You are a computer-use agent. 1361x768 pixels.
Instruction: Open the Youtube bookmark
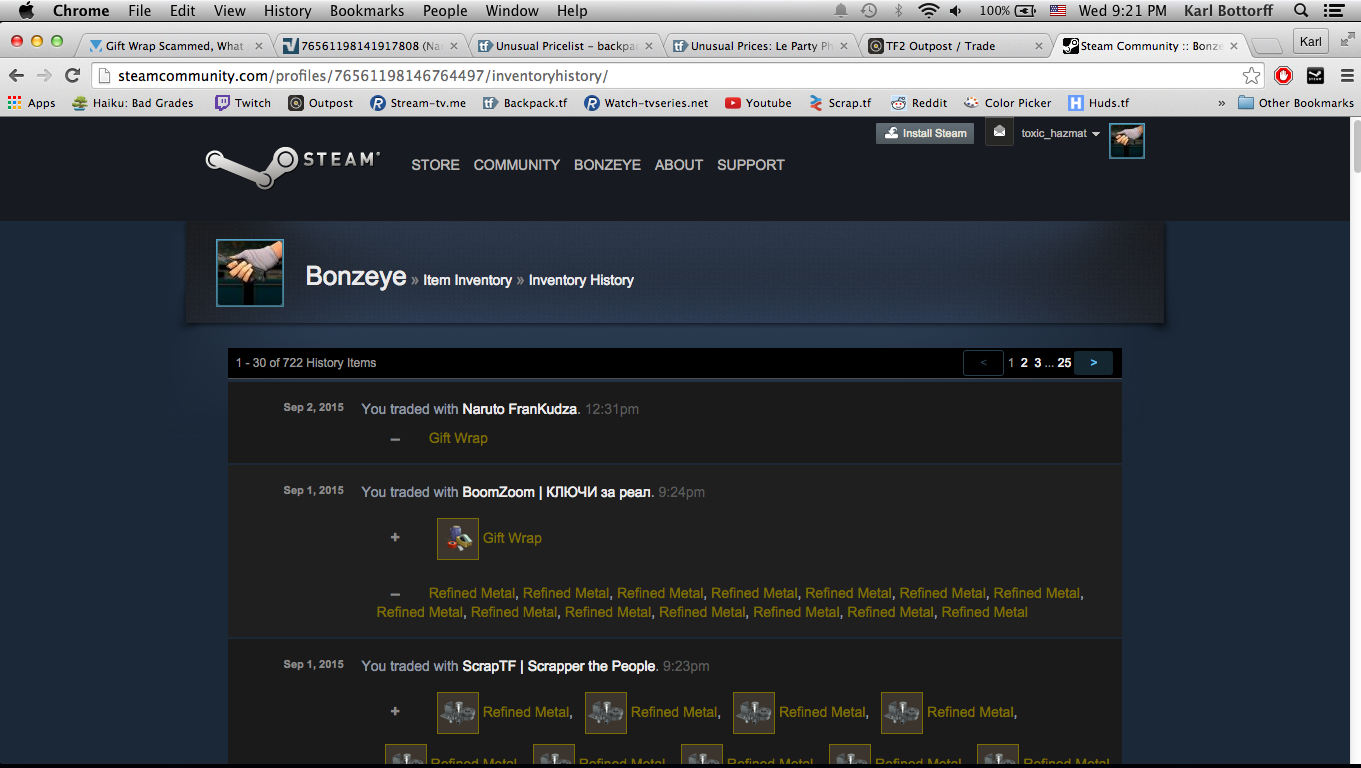pyautogui.click(x=758, y=103)
